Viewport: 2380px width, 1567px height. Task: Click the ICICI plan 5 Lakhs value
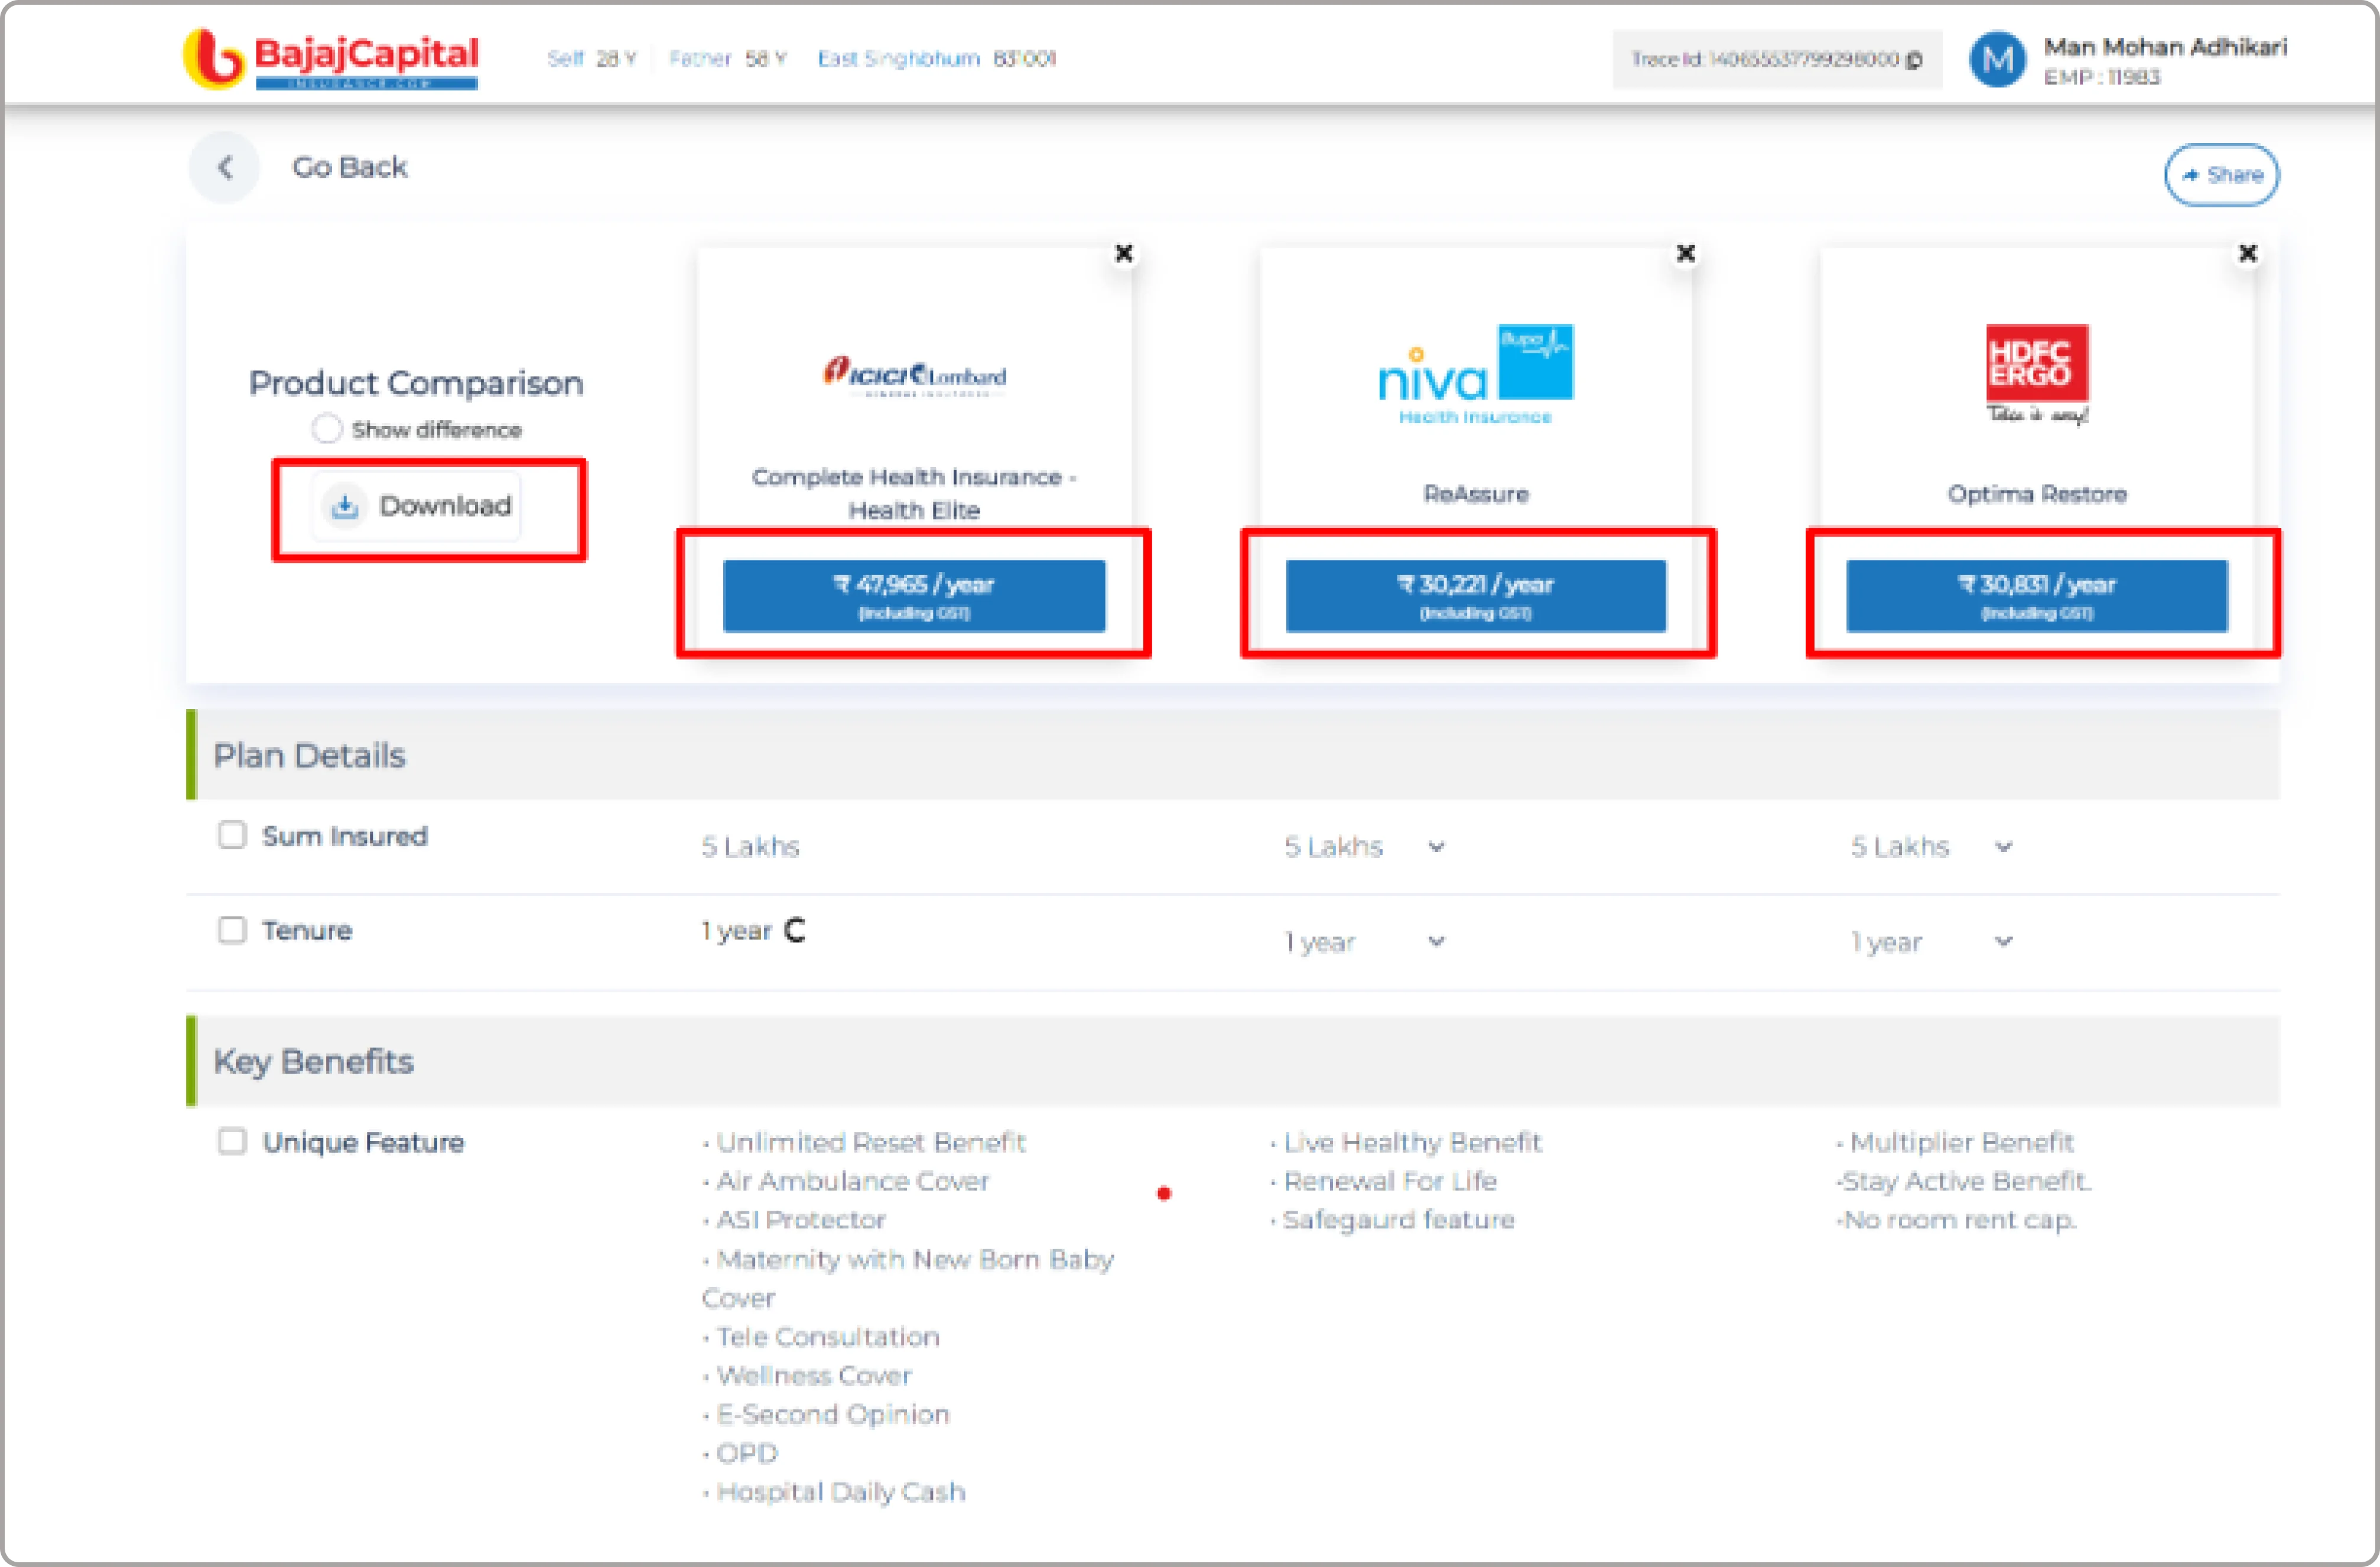pyautogui.click(x=750, y=847)
